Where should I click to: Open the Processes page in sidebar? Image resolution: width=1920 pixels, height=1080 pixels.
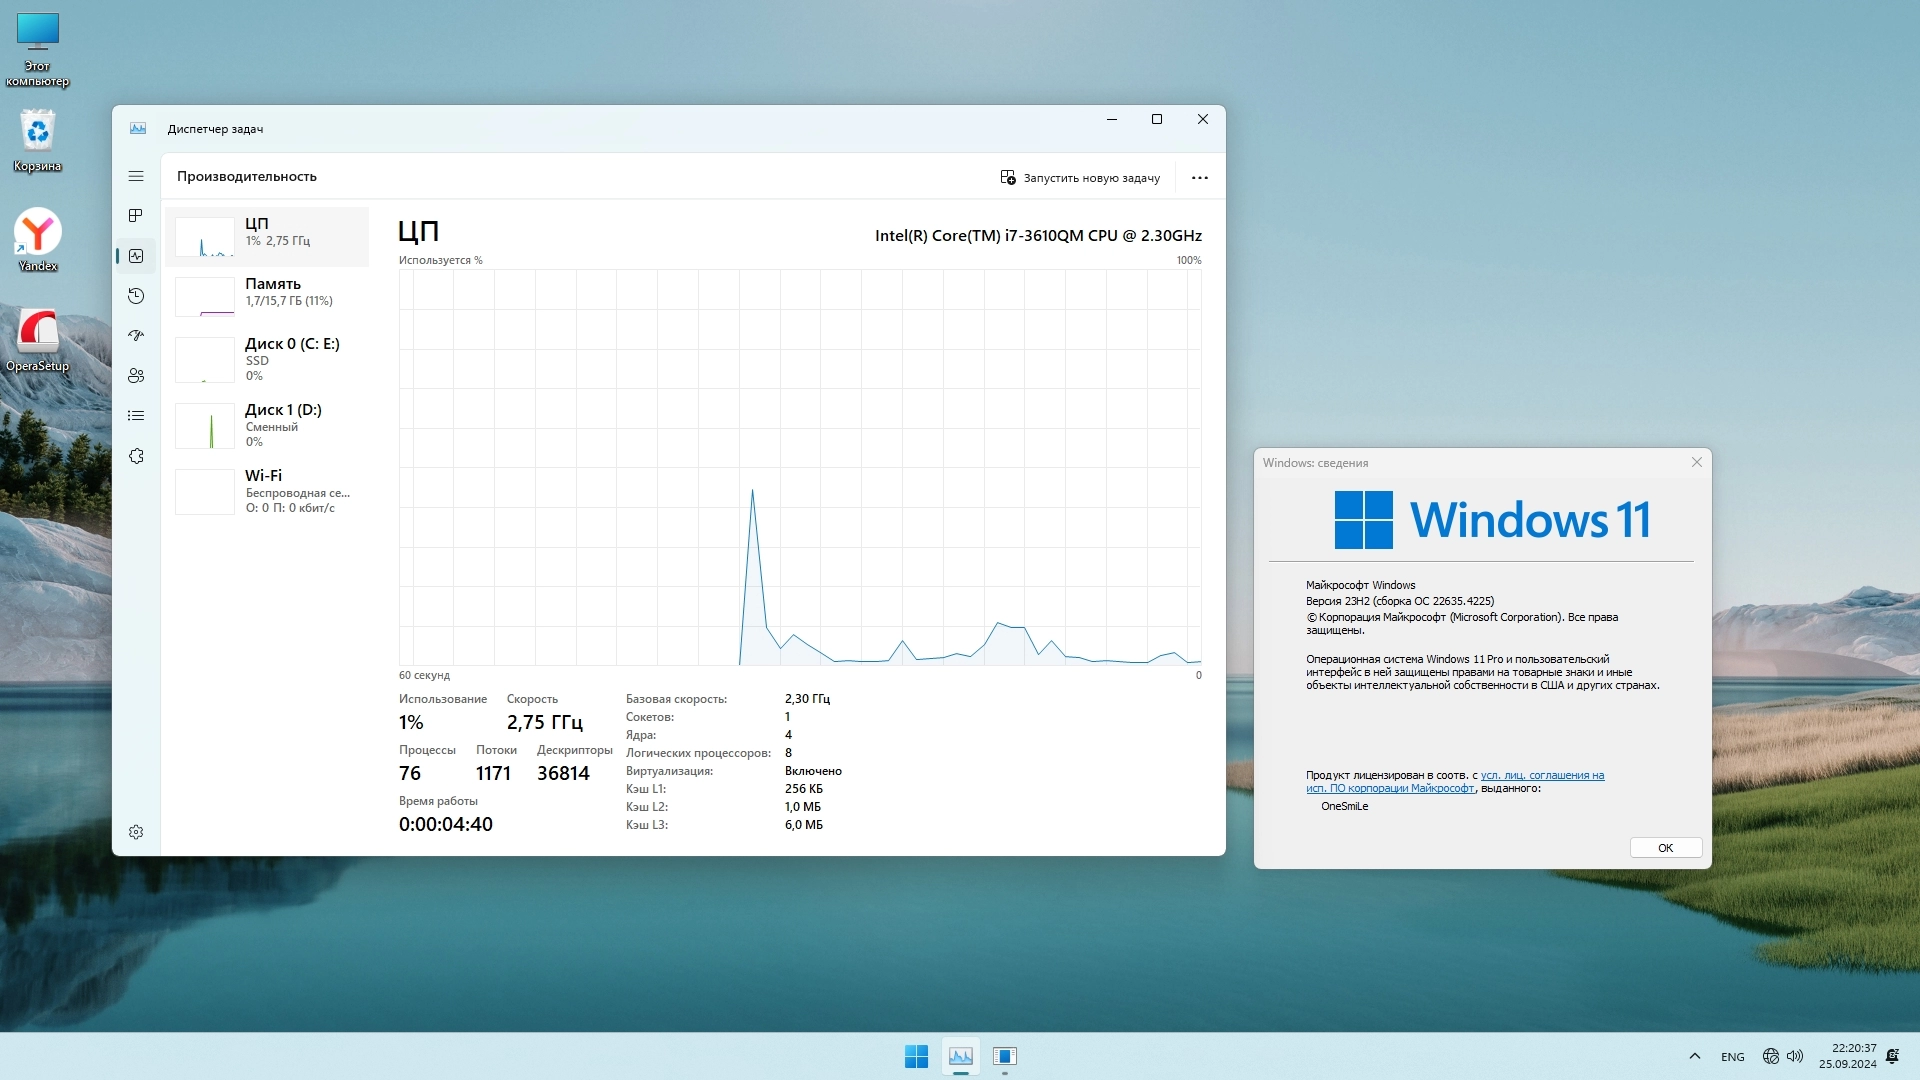point(136,216)
